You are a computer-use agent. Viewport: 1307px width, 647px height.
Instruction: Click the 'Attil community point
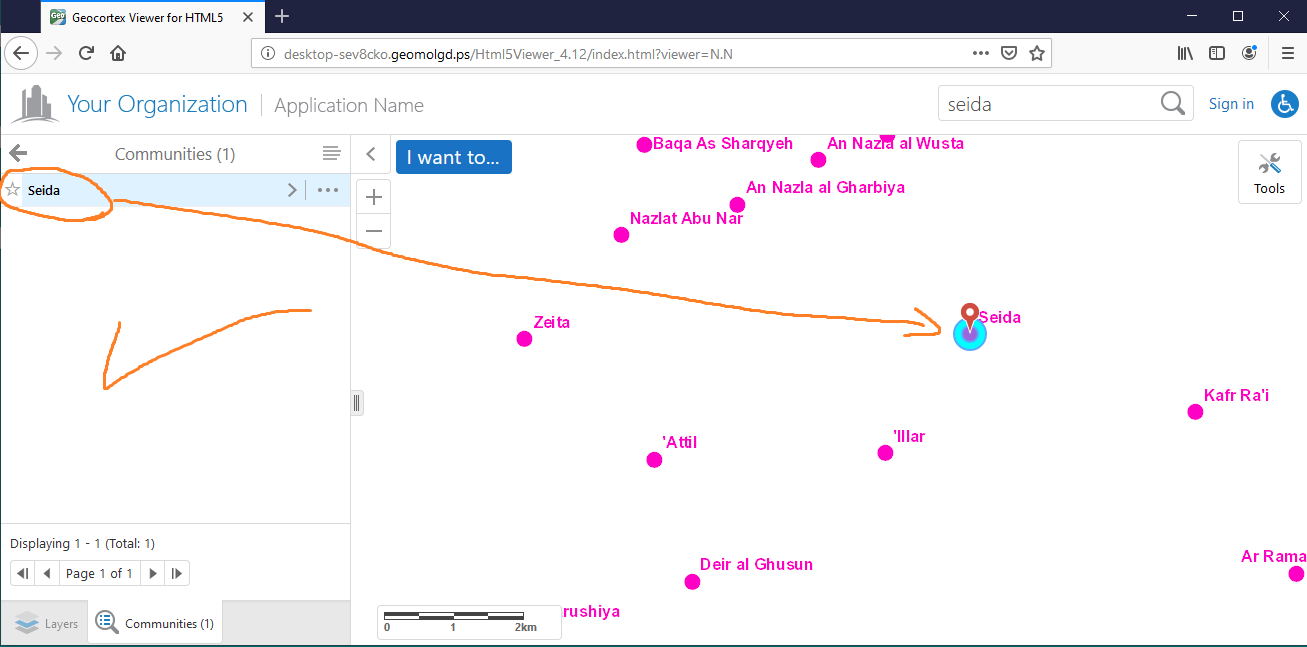(x=654, y=460)
